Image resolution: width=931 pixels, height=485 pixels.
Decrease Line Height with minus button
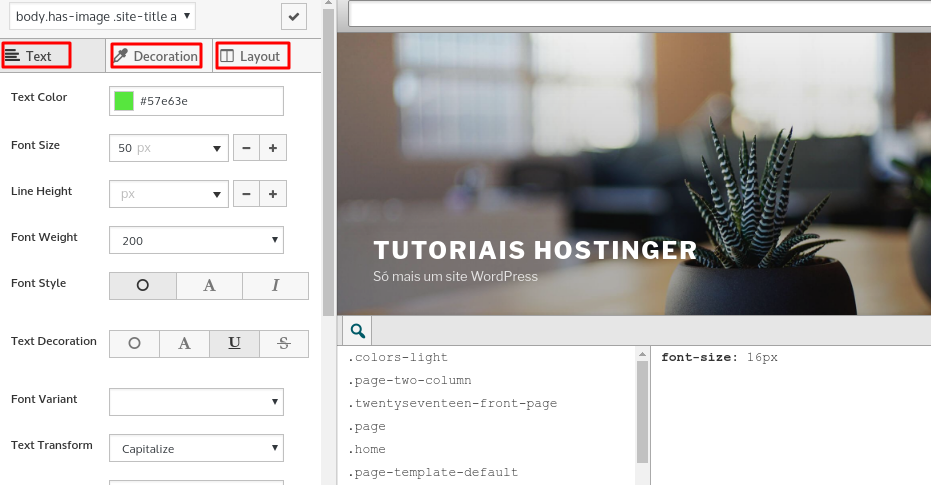pyautogui.click(x=246, y=194)
